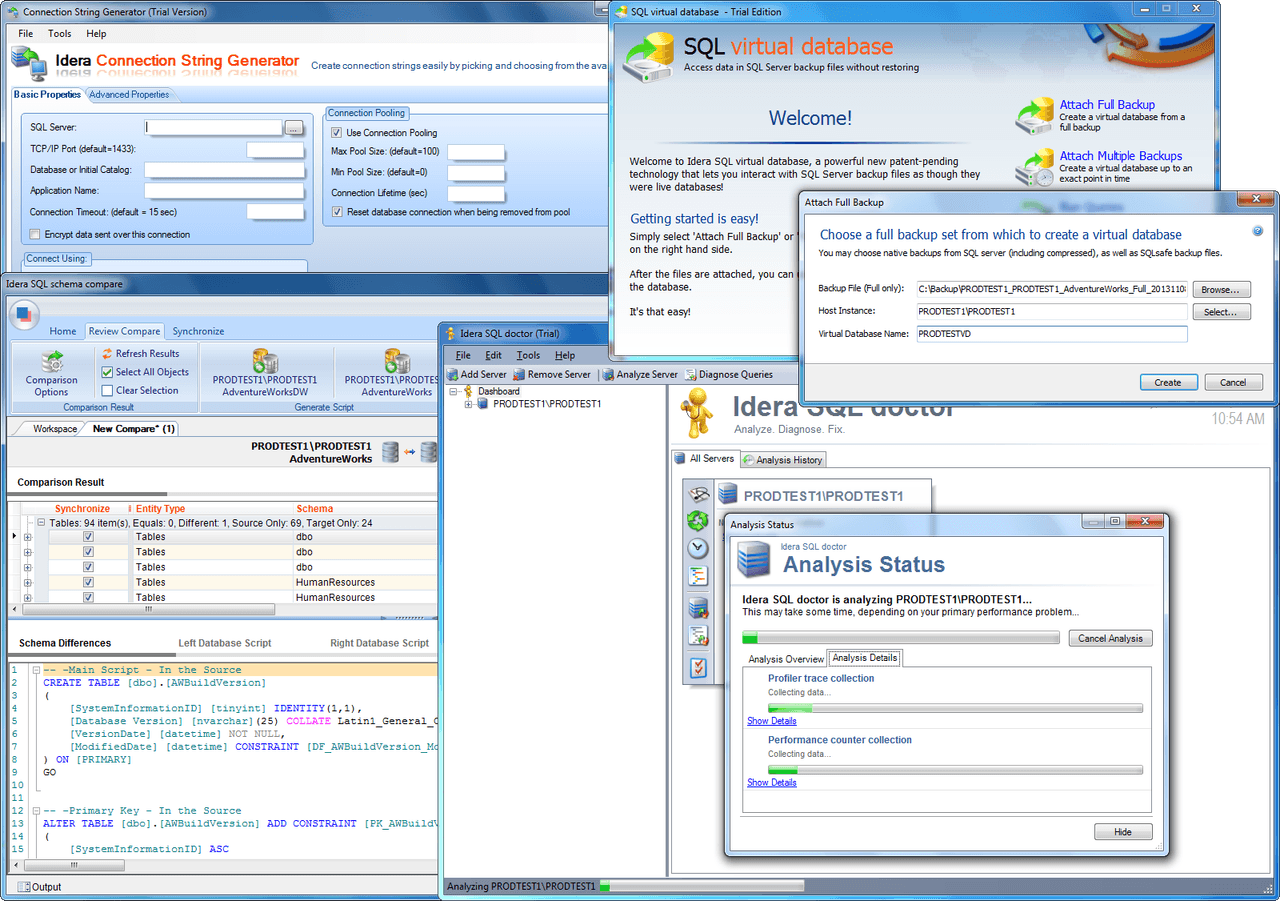This screenshot has width=1280, height=901.
Task: Click Analyze Server in SQL doctor toolbar
Action: 641,374
